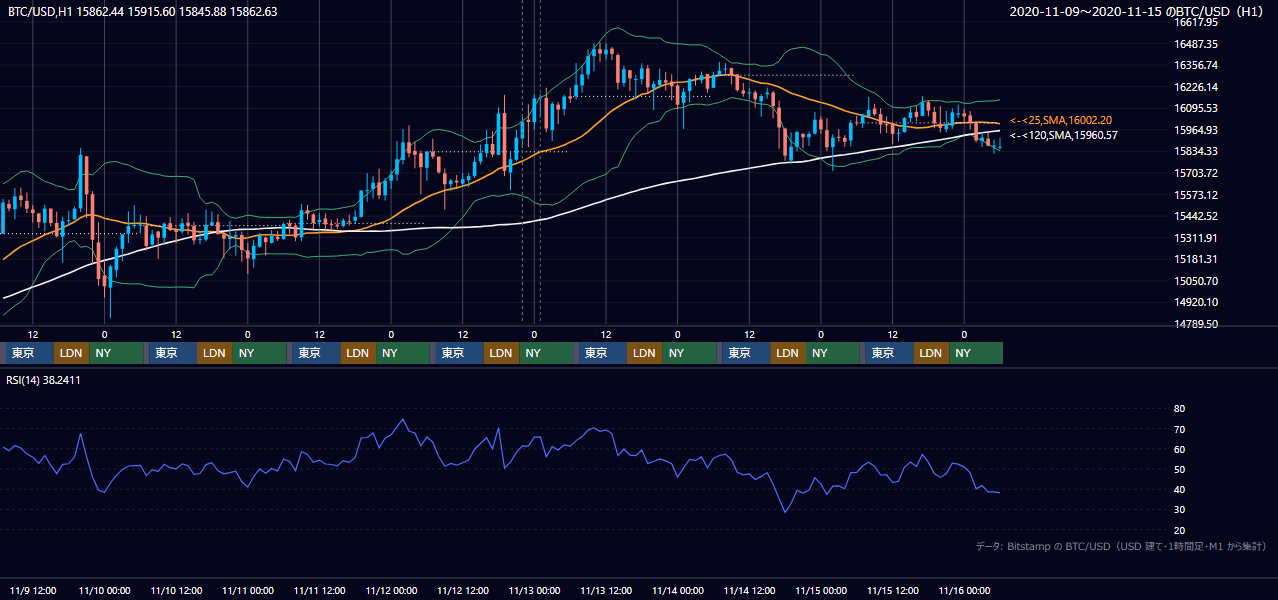Click the 11/15 12:00 time label

893,591
